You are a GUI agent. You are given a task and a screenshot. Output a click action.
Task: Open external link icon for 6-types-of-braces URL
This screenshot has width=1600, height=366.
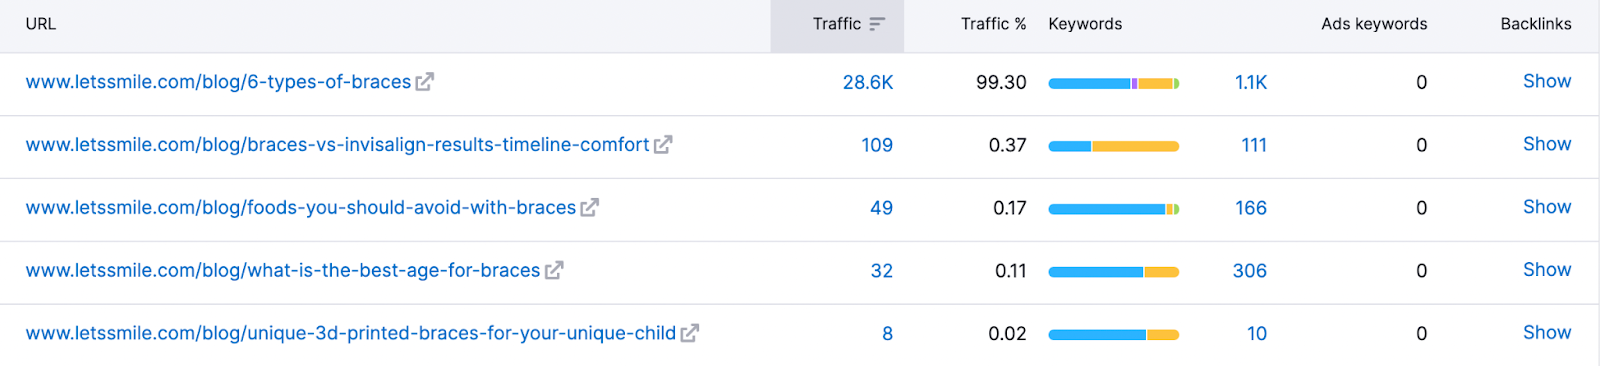pos(425,82)
